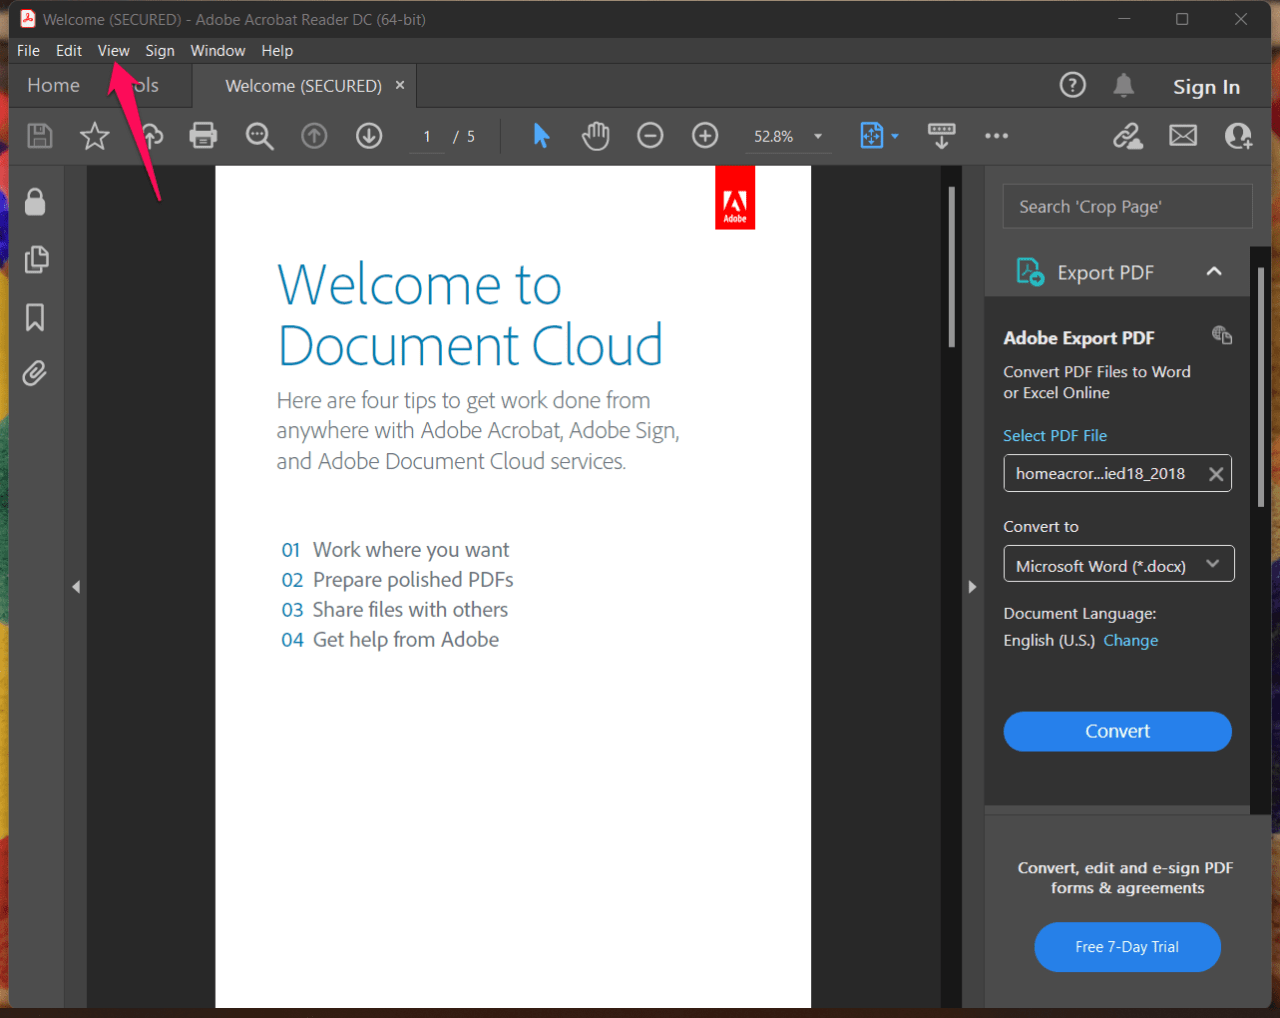Open document Attachments panel

tap(36, 373)
